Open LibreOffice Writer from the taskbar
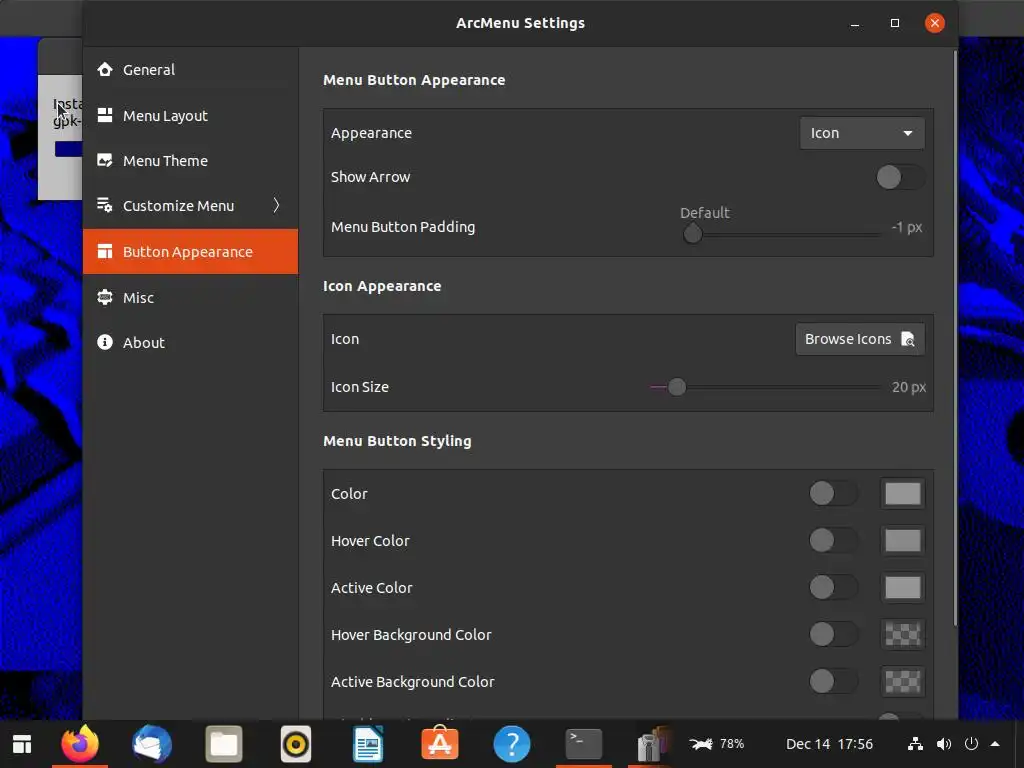This screenshot has width=1024, height=768. (x=368, y=744)
